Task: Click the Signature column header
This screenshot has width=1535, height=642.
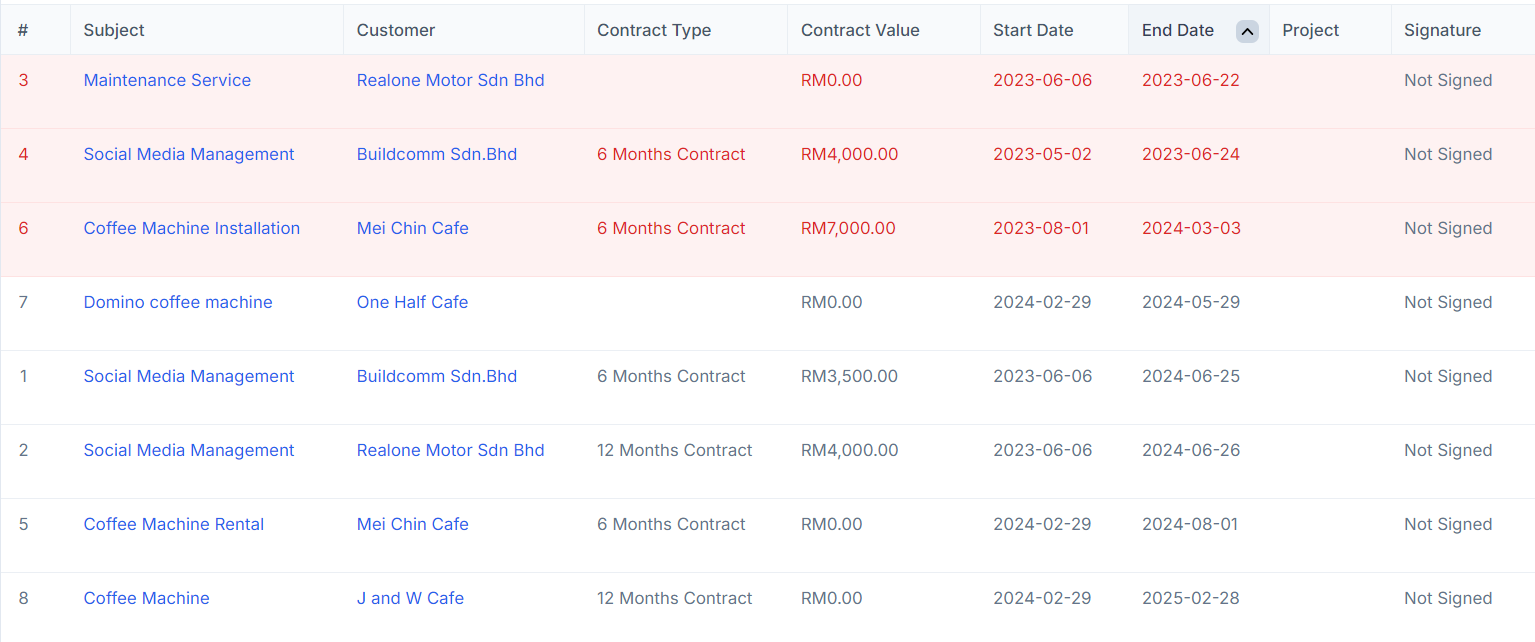Action: coord(1442,30)
